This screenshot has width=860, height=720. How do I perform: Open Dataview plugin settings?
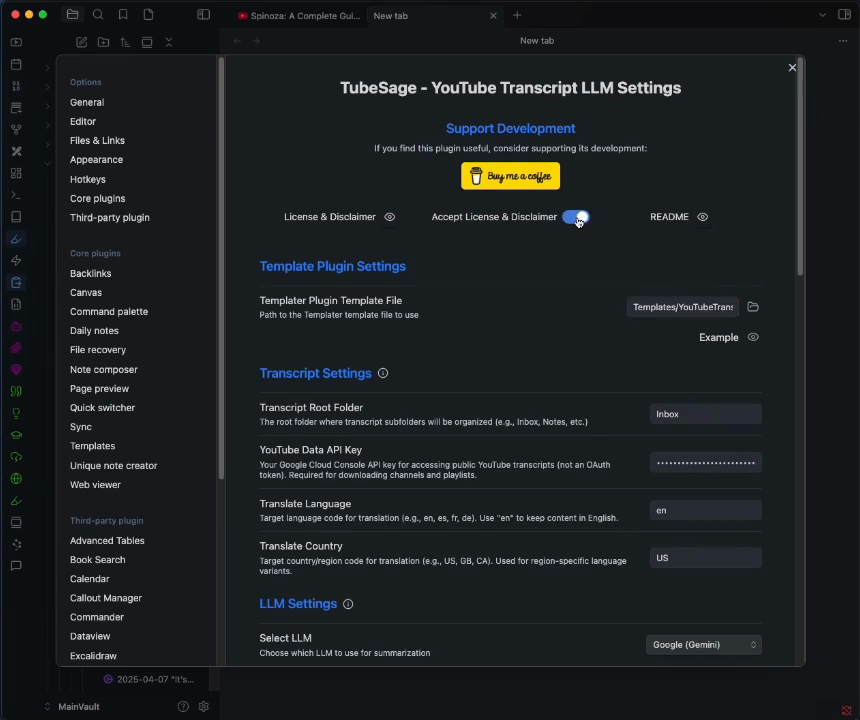[x=90, y=636]
